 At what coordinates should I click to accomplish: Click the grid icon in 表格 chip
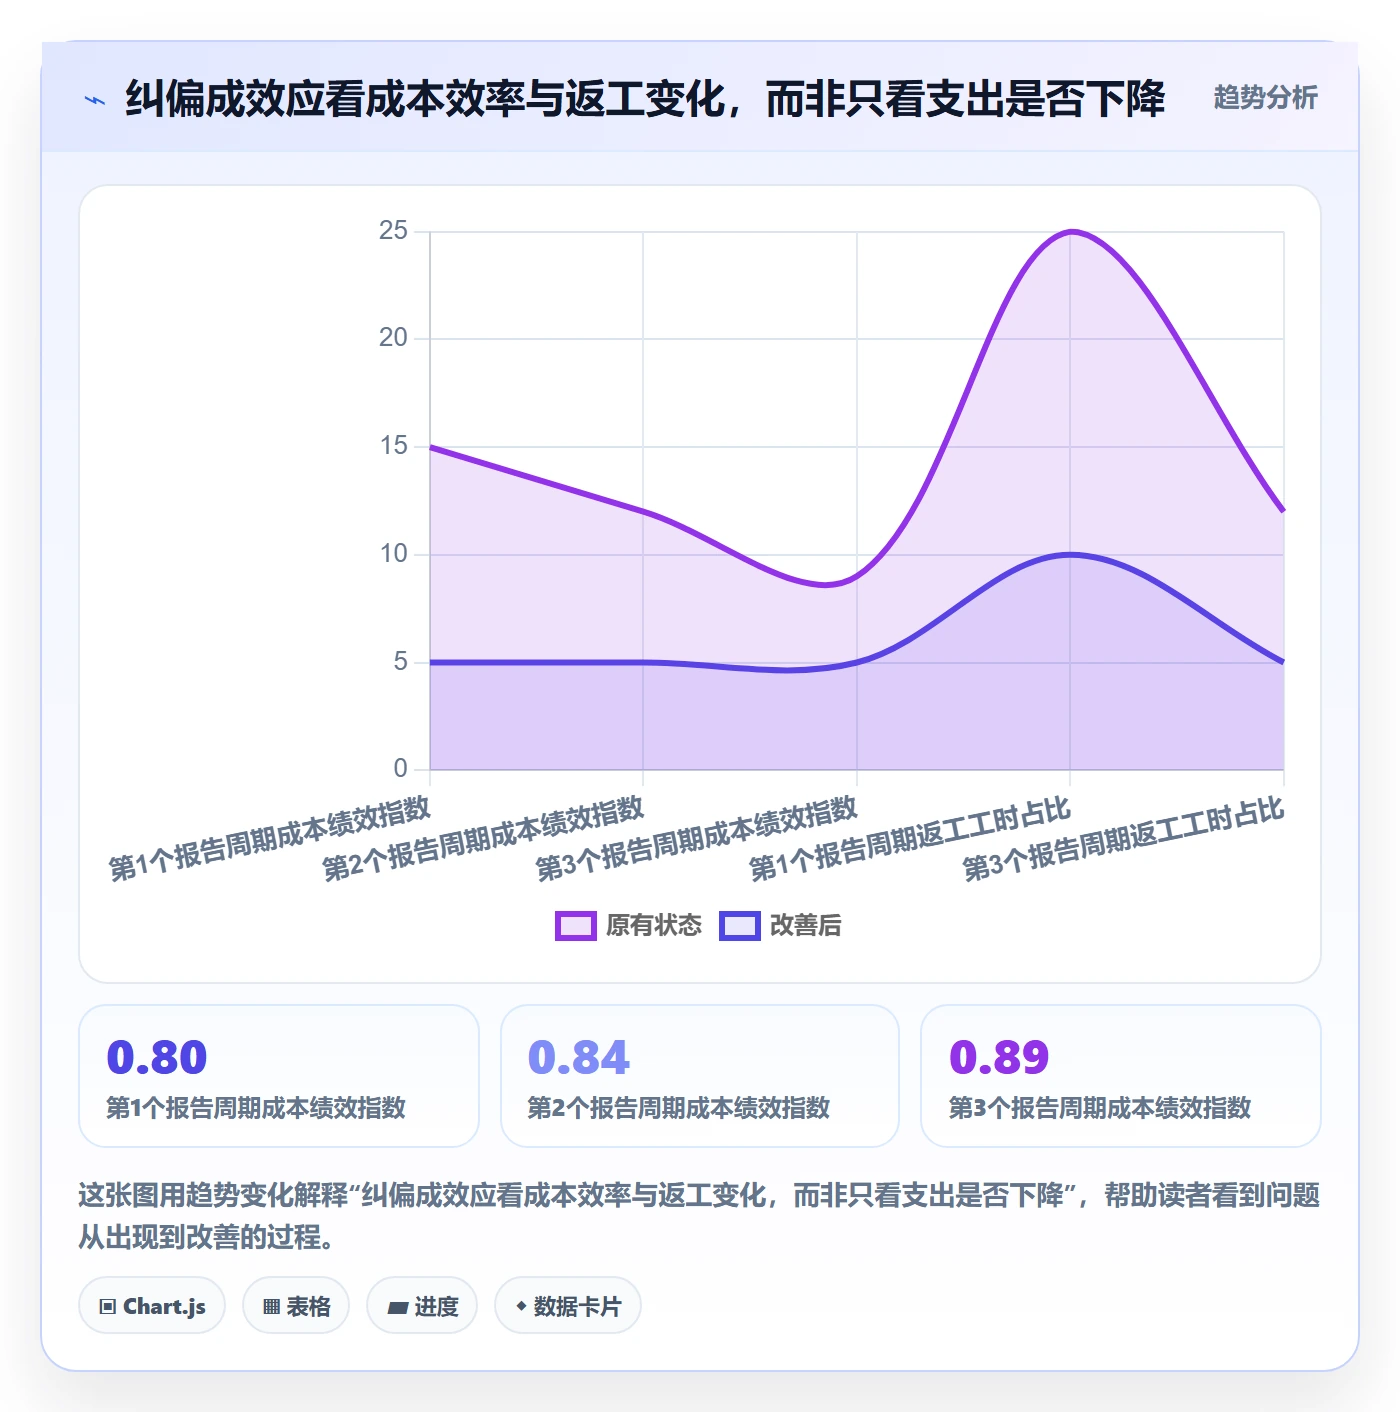click(x=271, y=1307)
